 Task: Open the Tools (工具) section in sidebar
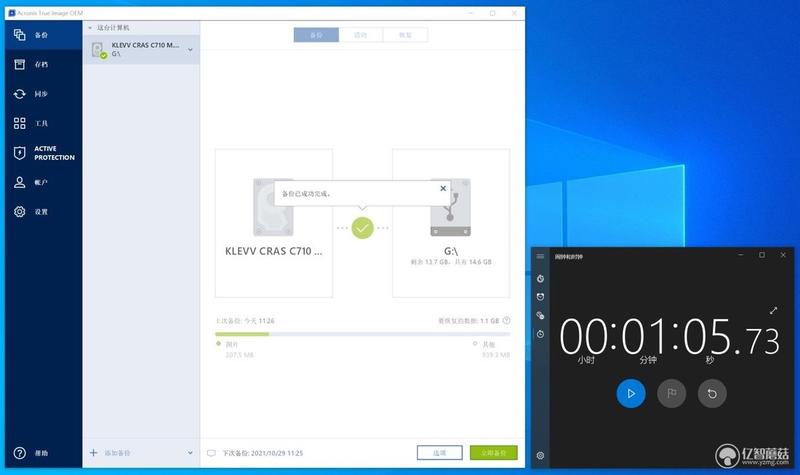(43, 123)
